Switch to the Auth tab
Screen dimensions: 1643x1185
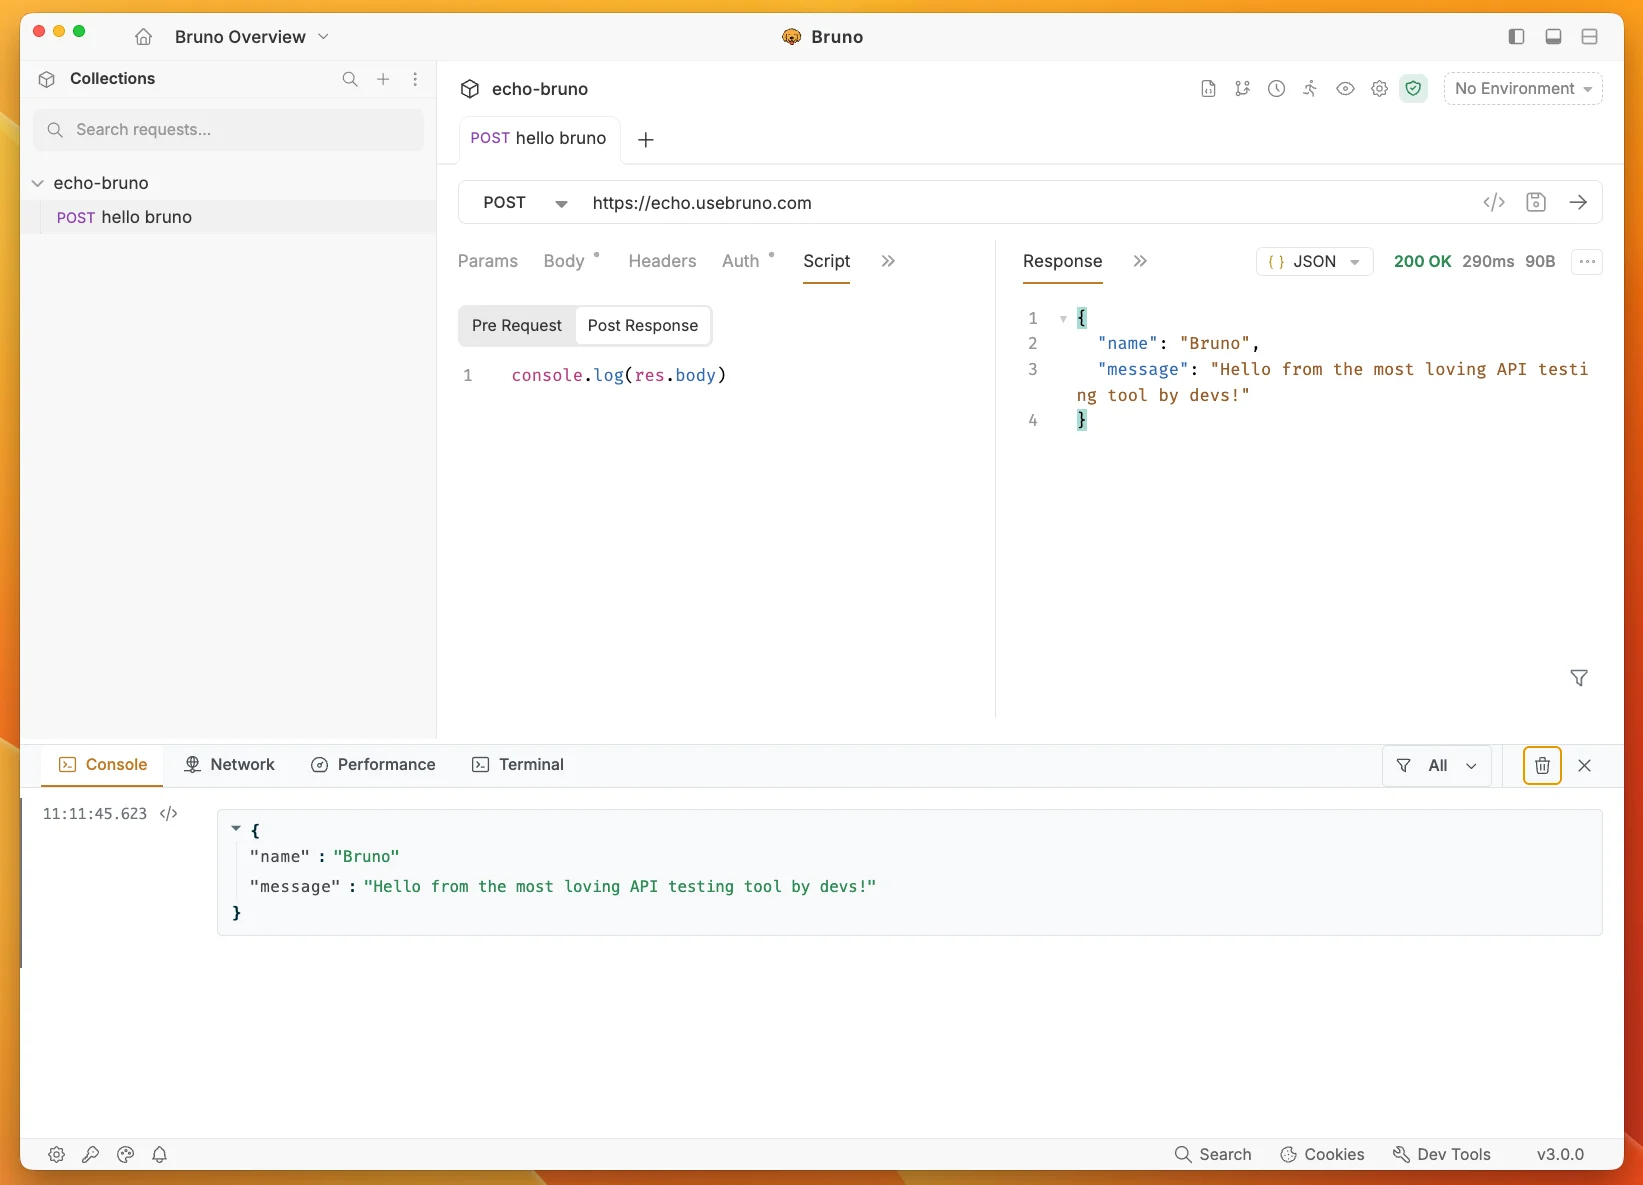pos(741,261)
